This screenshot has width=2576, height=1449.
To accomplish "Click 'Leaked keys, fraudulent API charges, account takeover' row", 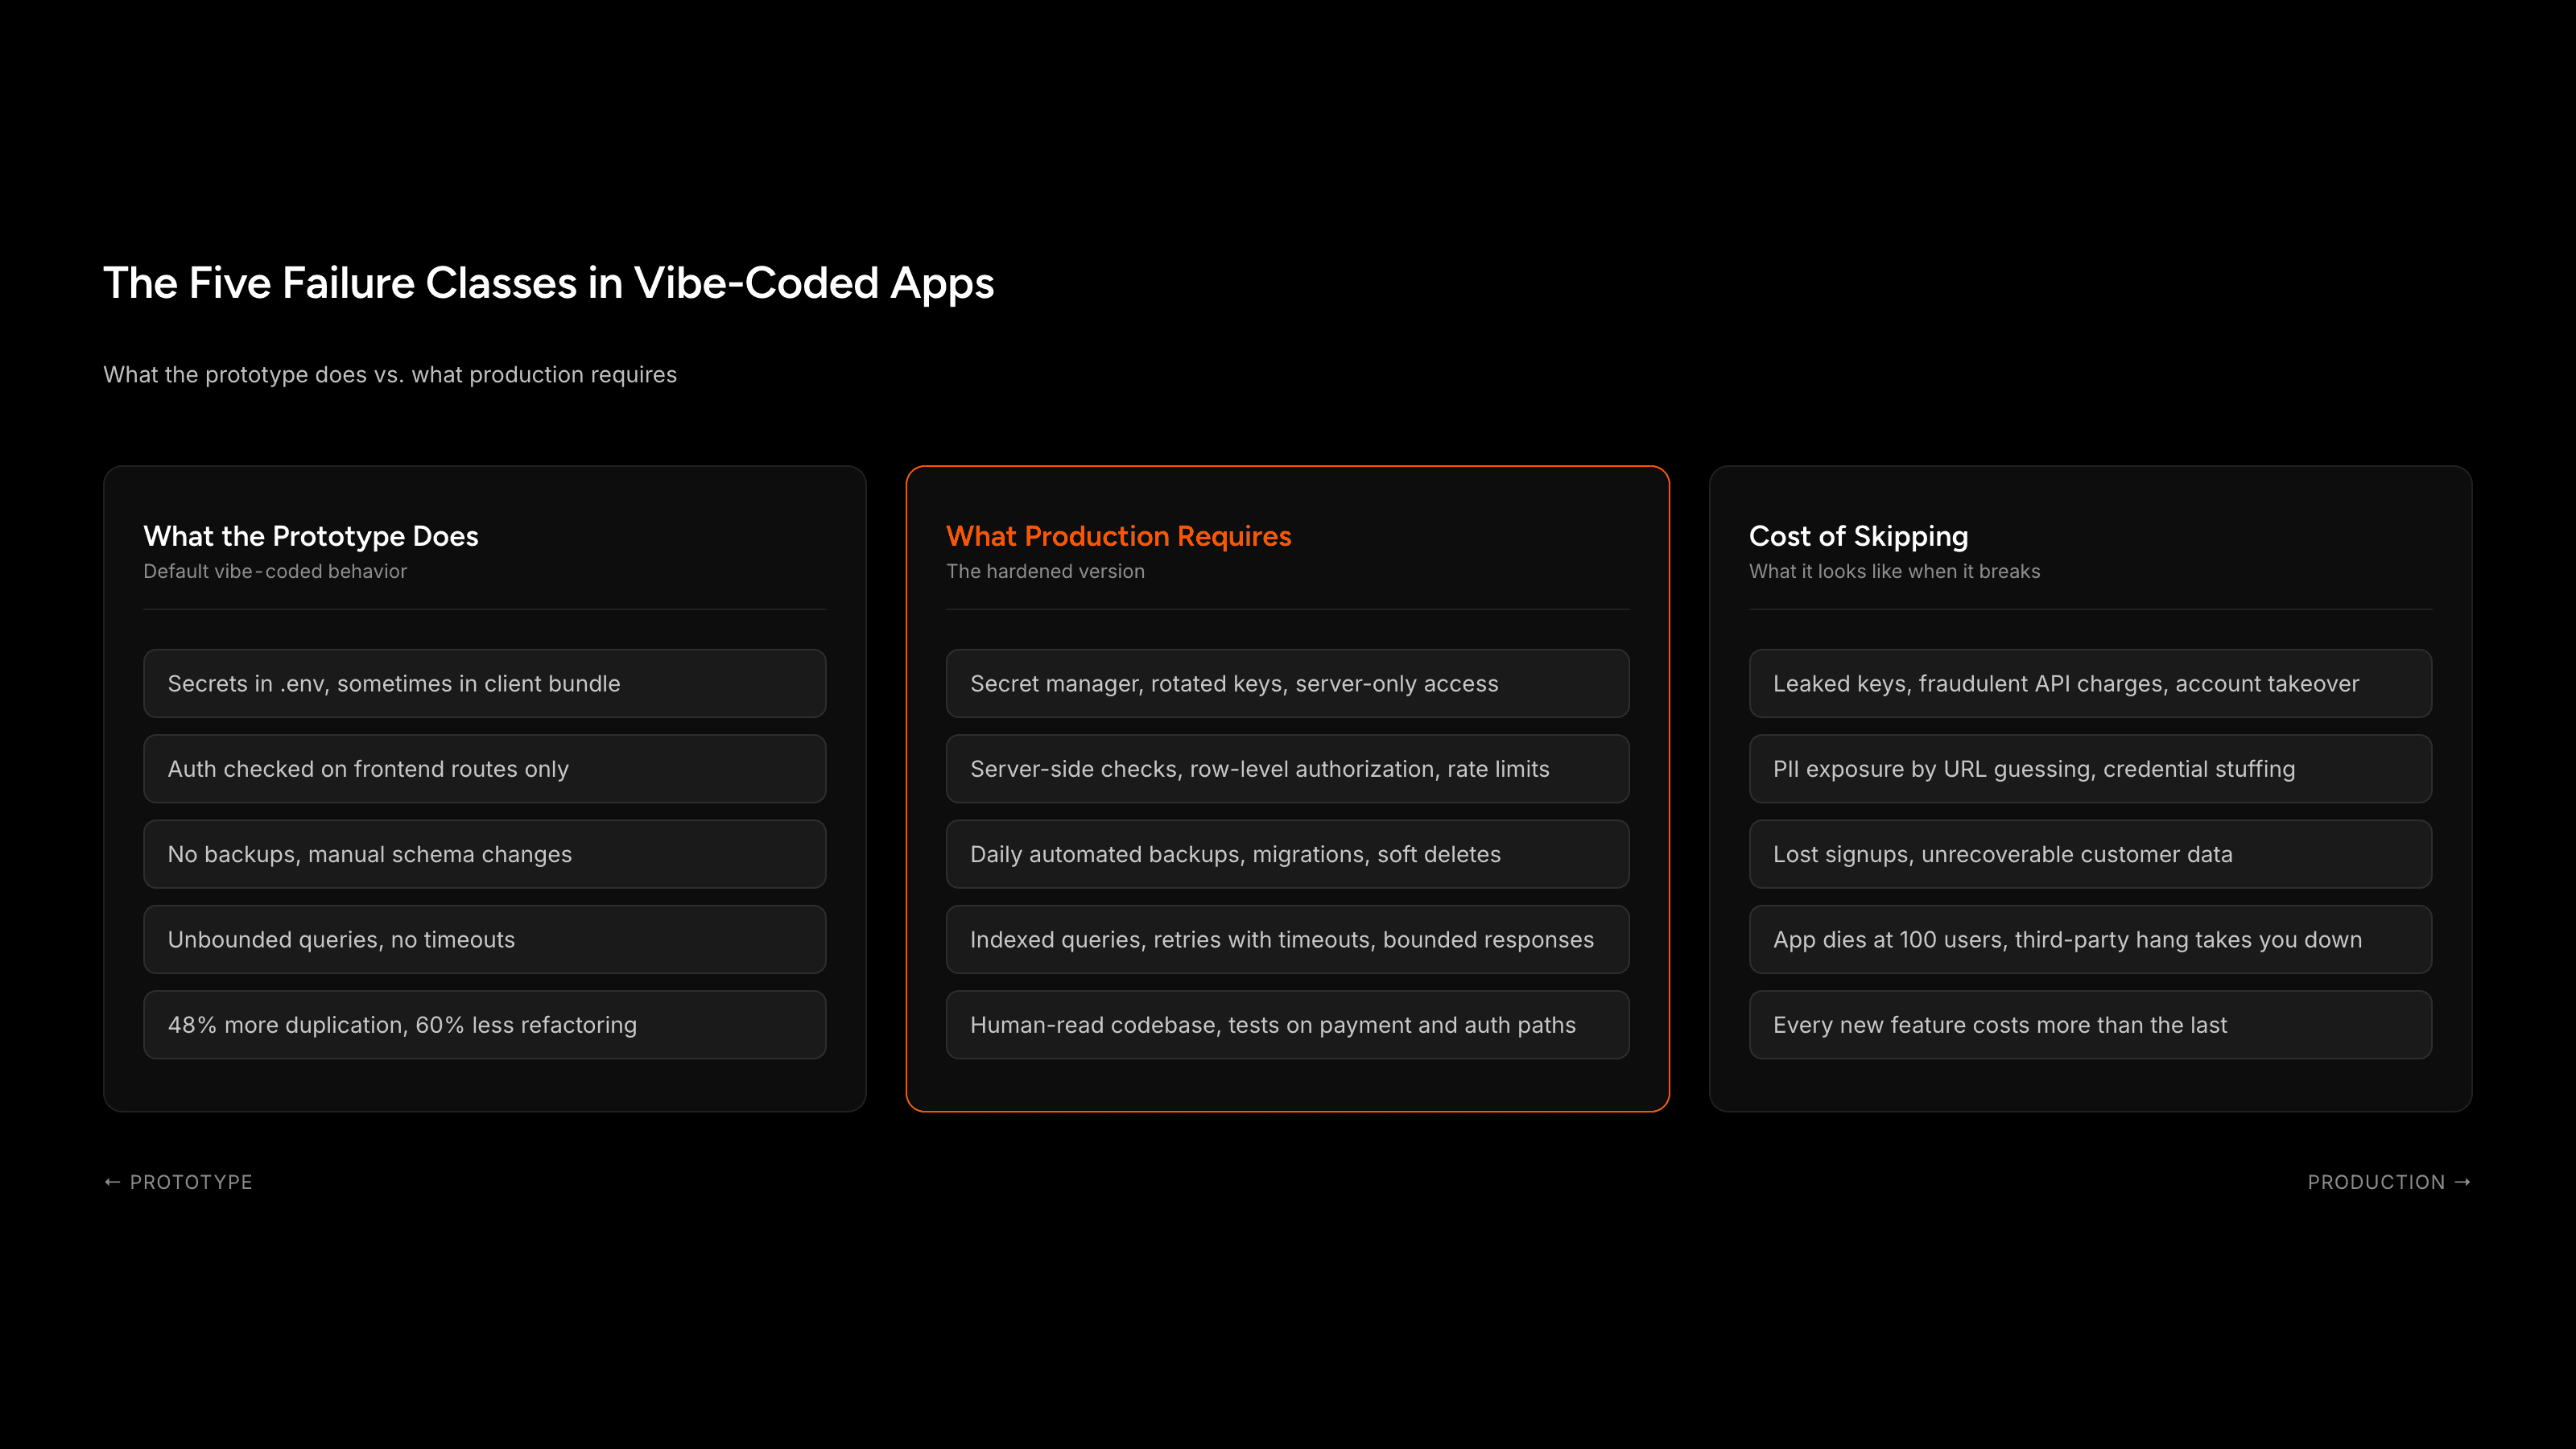I will click(2091, 684).
